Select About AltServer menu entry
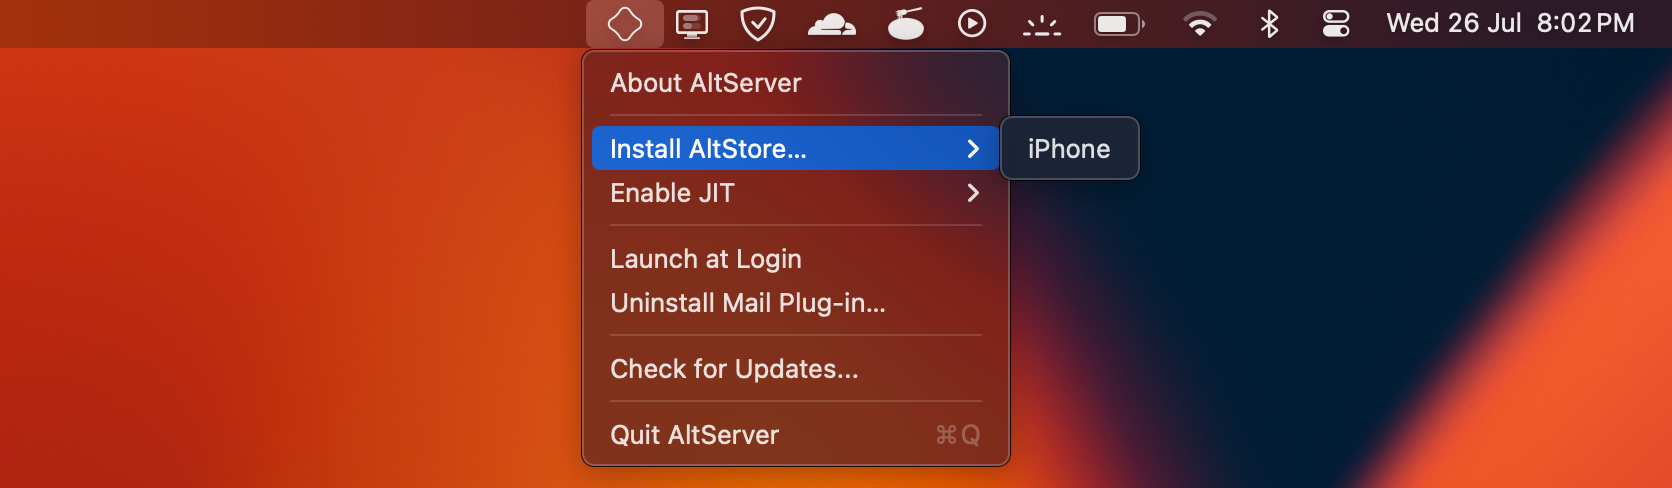 pos(796,83)
